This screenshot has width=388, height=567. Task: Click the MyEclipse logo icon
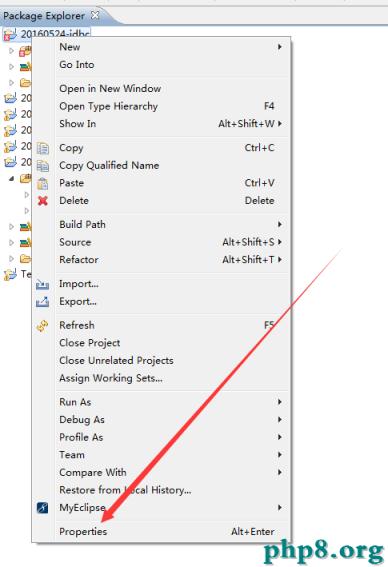coord(42,508)
